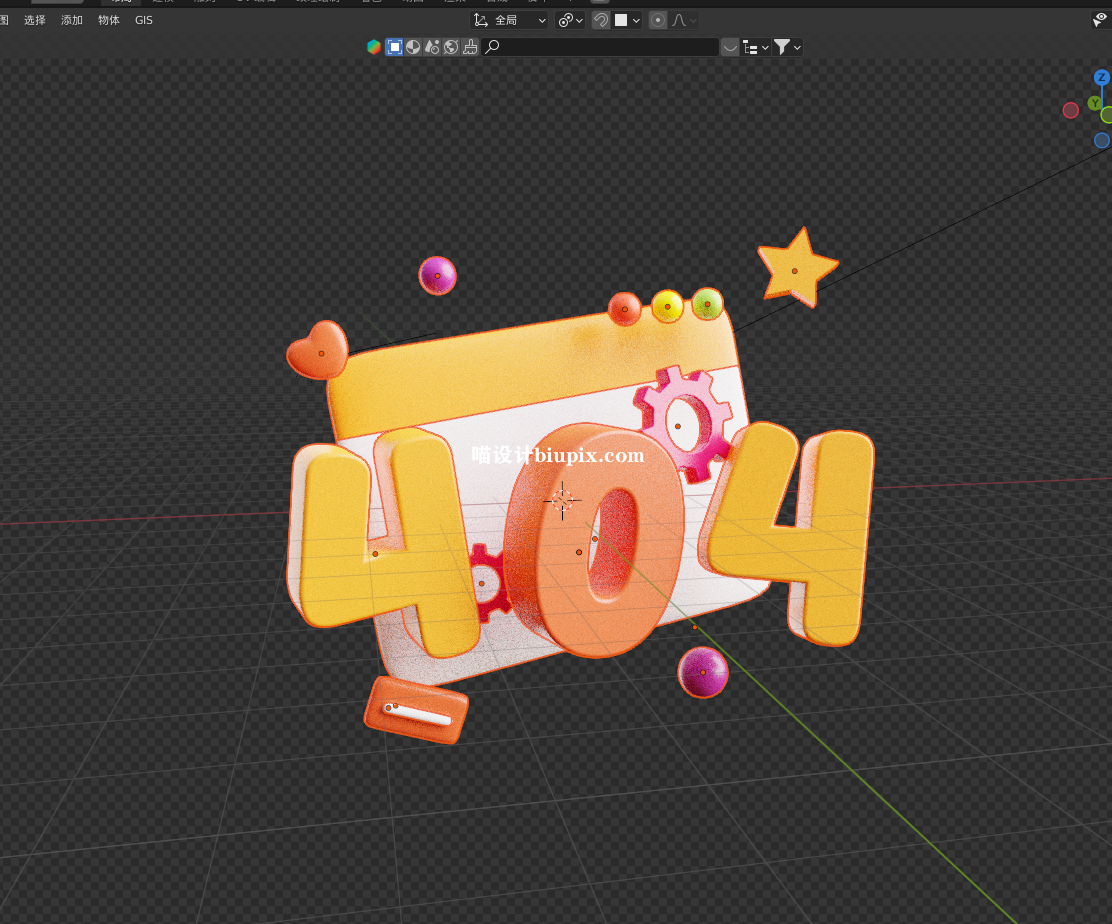Toggle the snap magnet button
This screenshot has width=1112, height=924.
click(601, 20)
